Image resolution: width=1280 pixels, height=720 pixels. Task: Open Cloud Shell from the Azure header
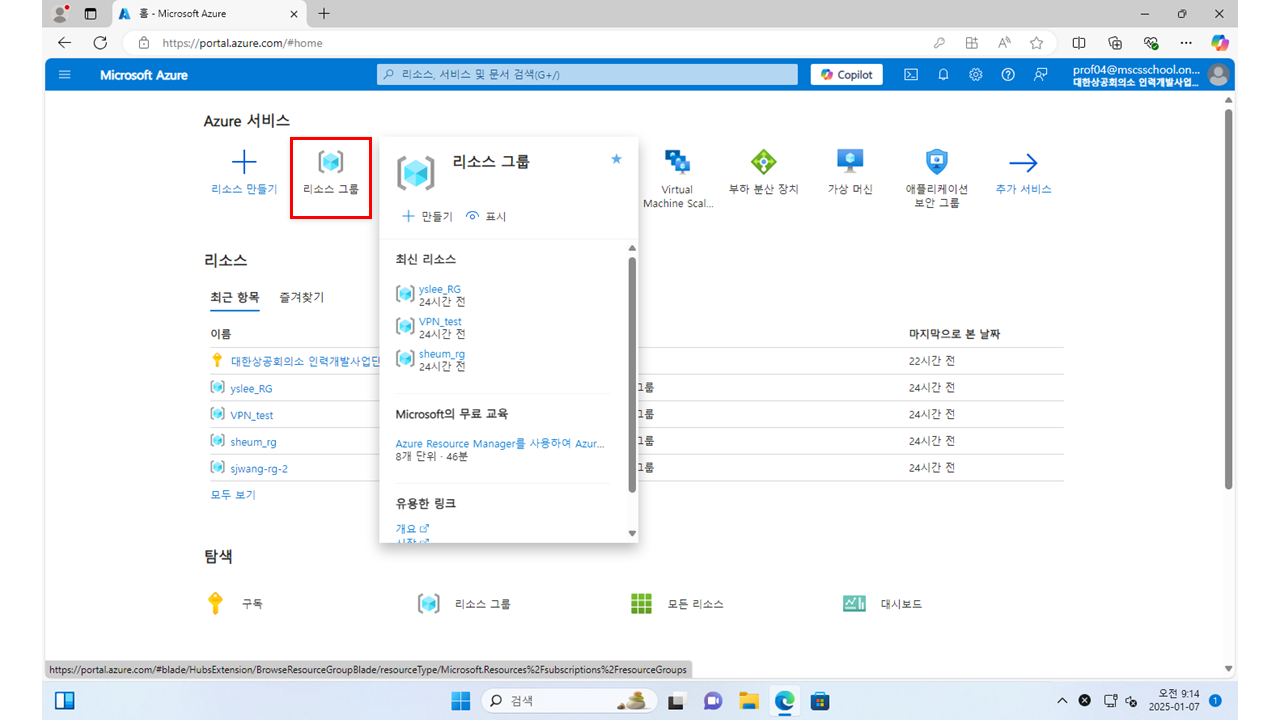(911, 75)
